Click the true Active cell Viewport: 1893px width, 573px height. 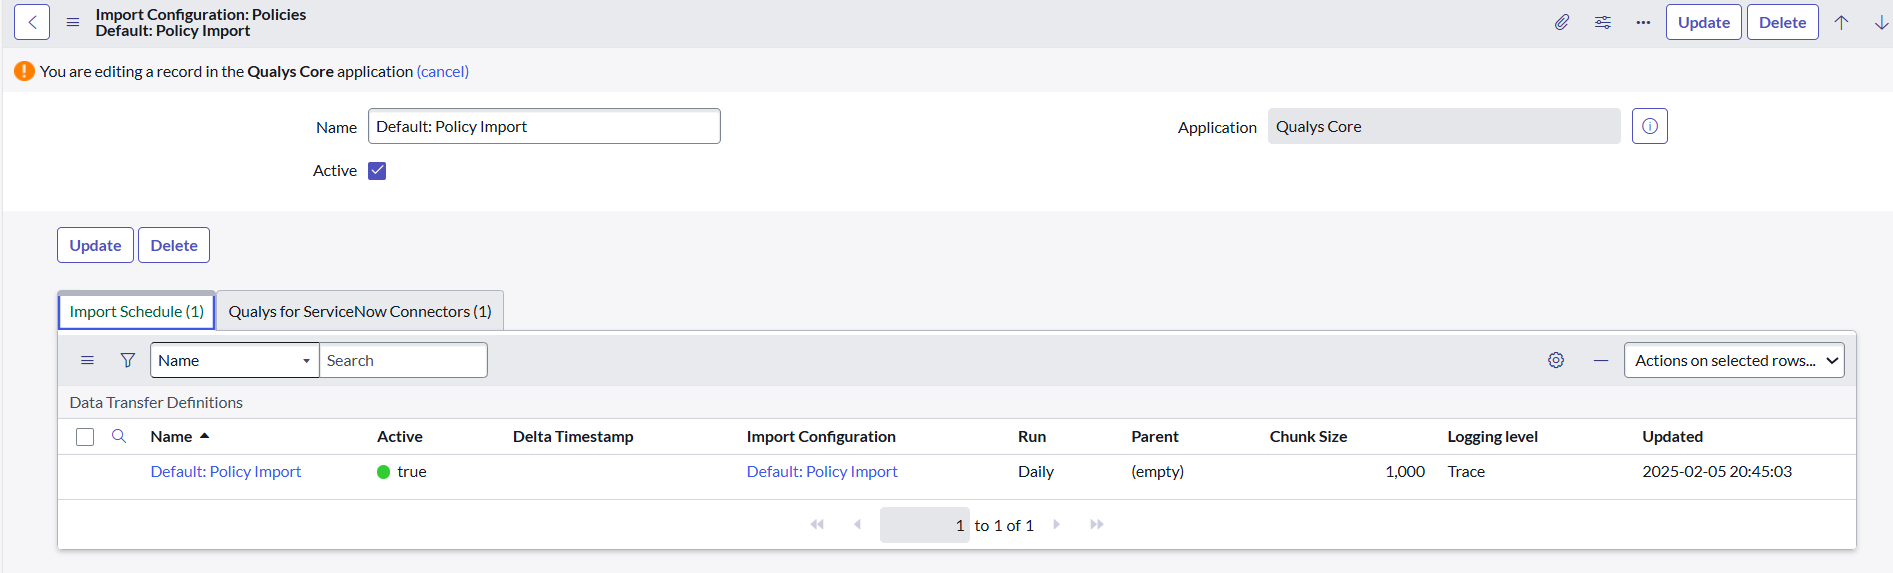(x=402, y=472)
